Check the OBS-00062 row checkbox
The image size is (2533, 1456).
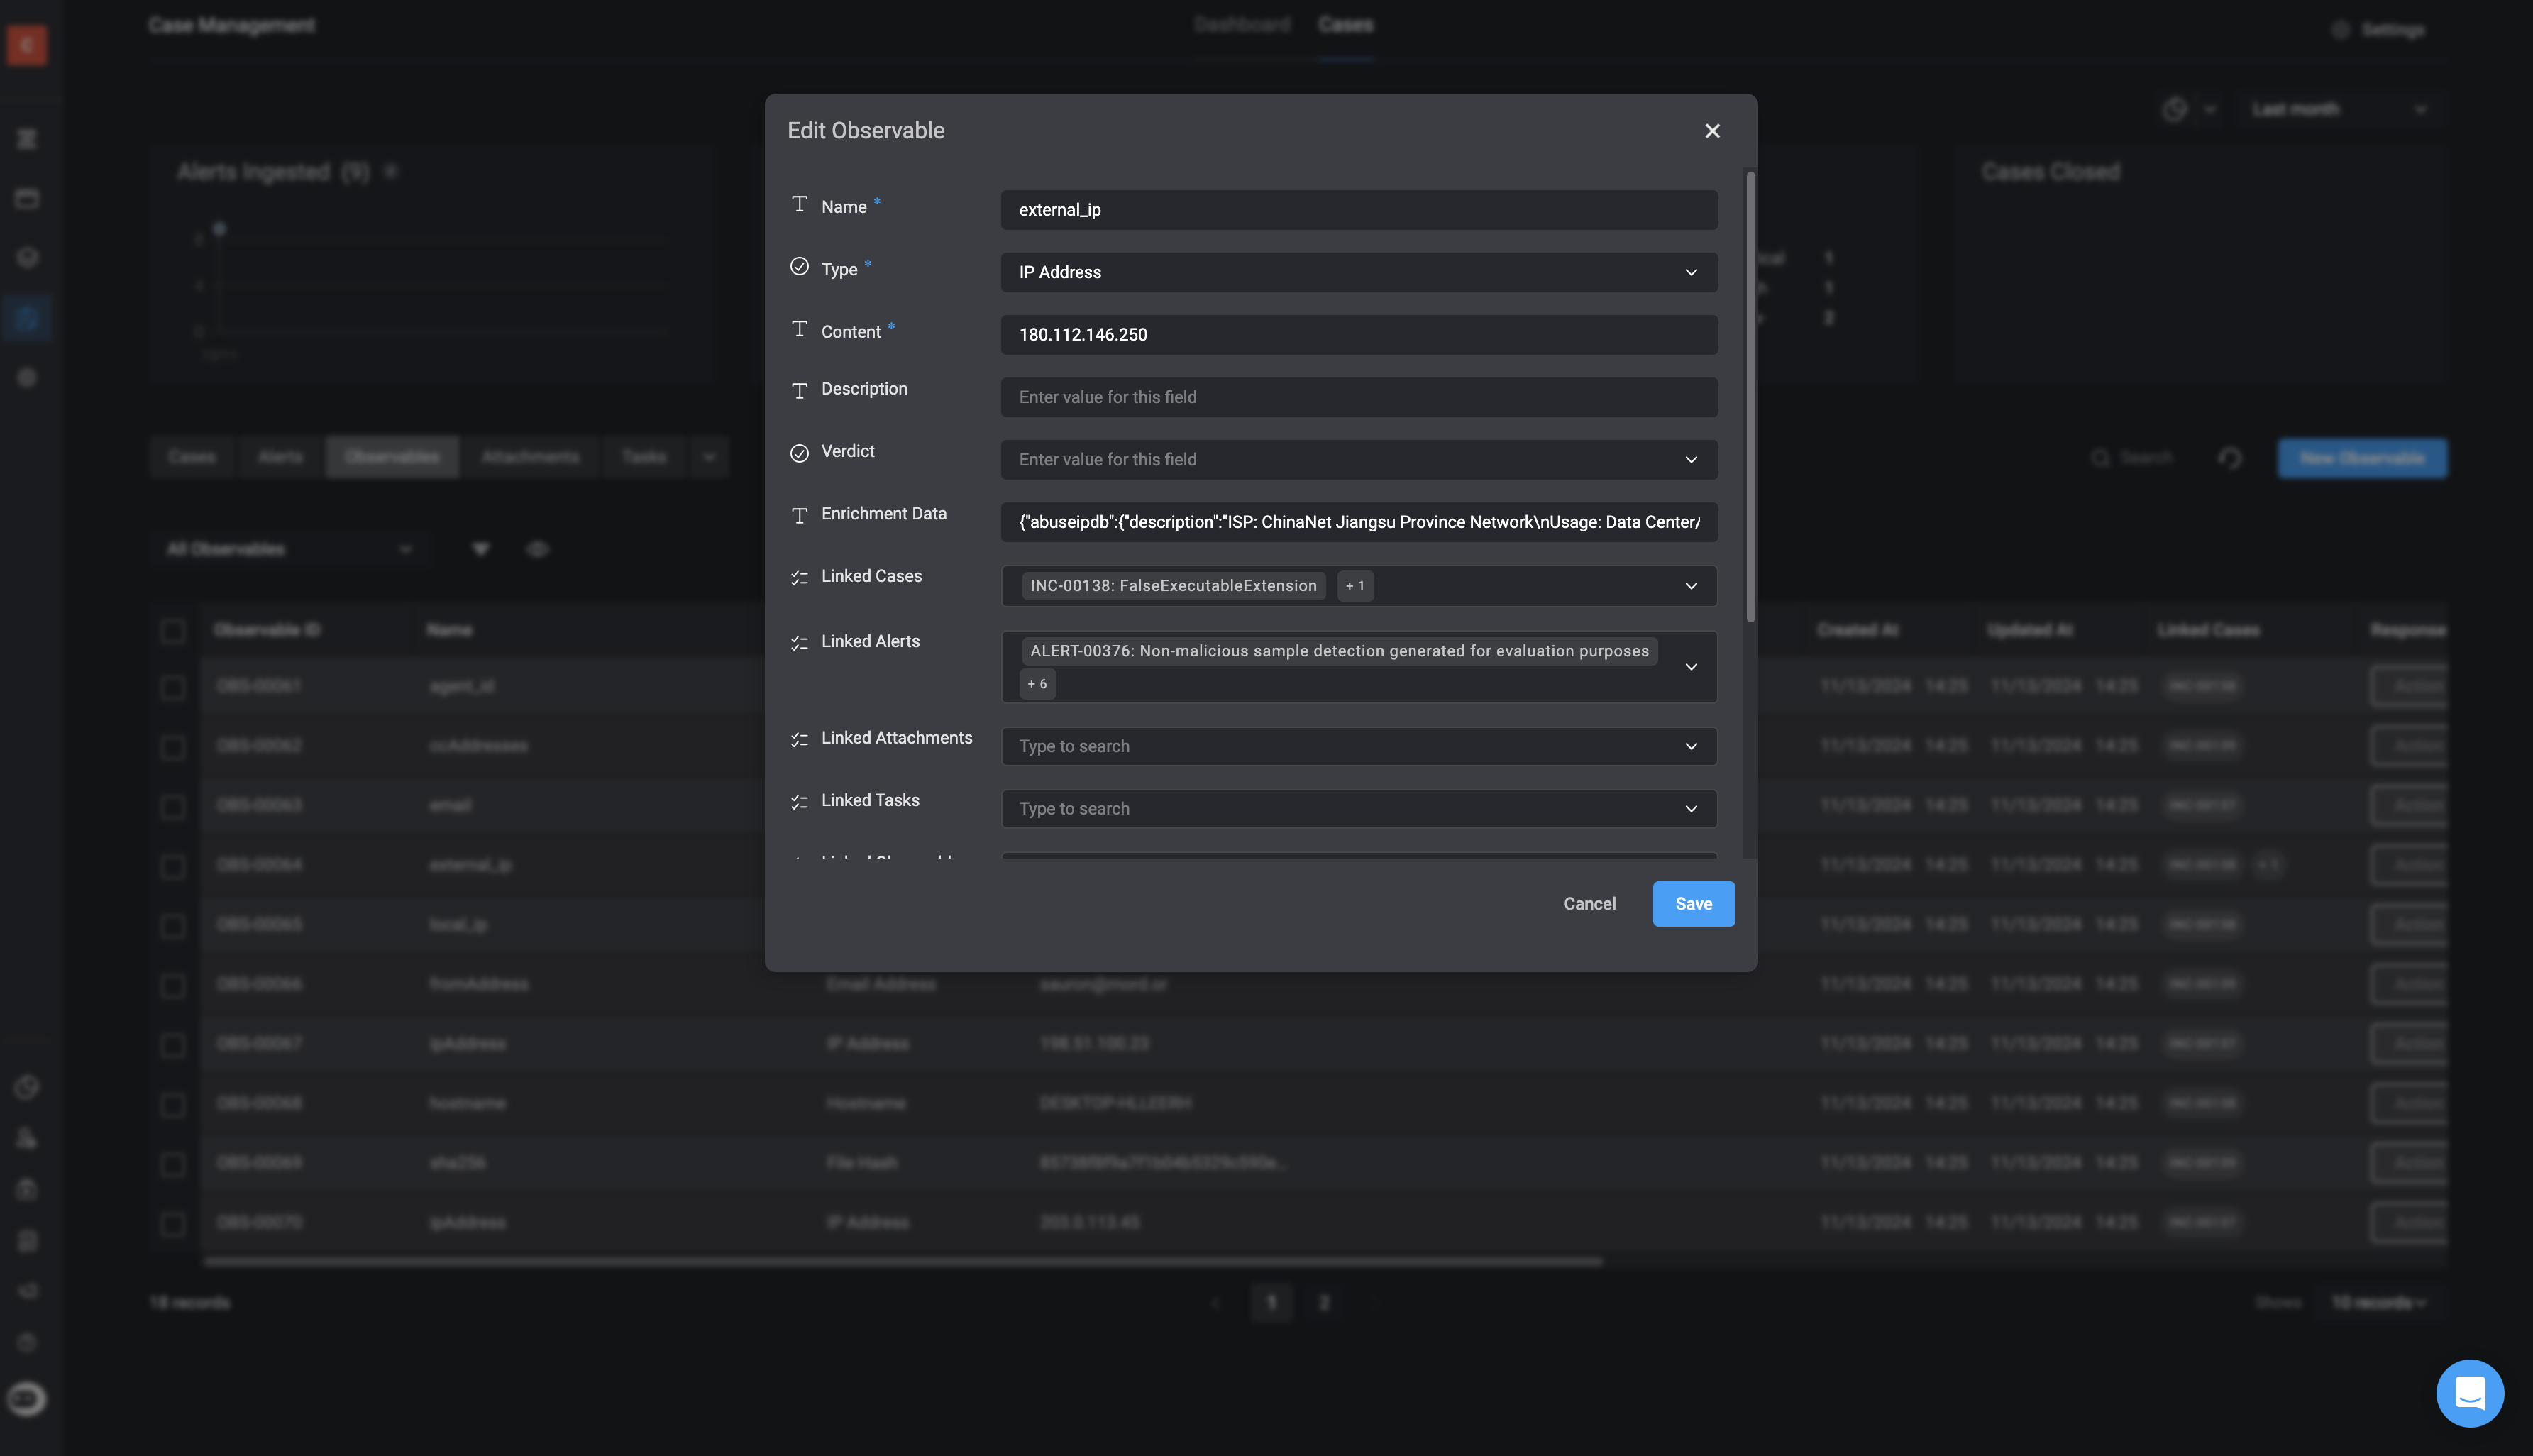(x=173, y=748)
